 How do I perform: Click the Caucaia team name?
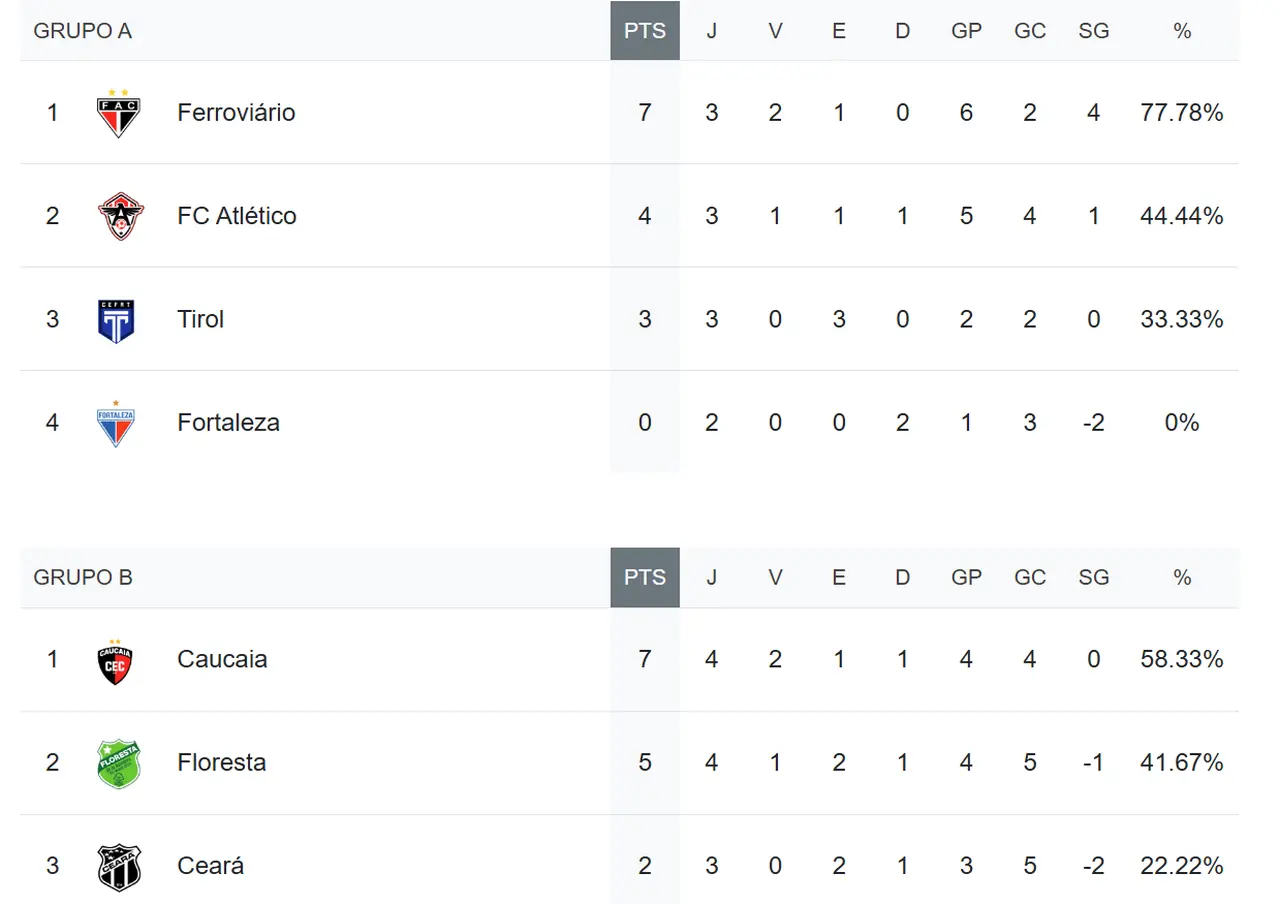tap(222, 660)
